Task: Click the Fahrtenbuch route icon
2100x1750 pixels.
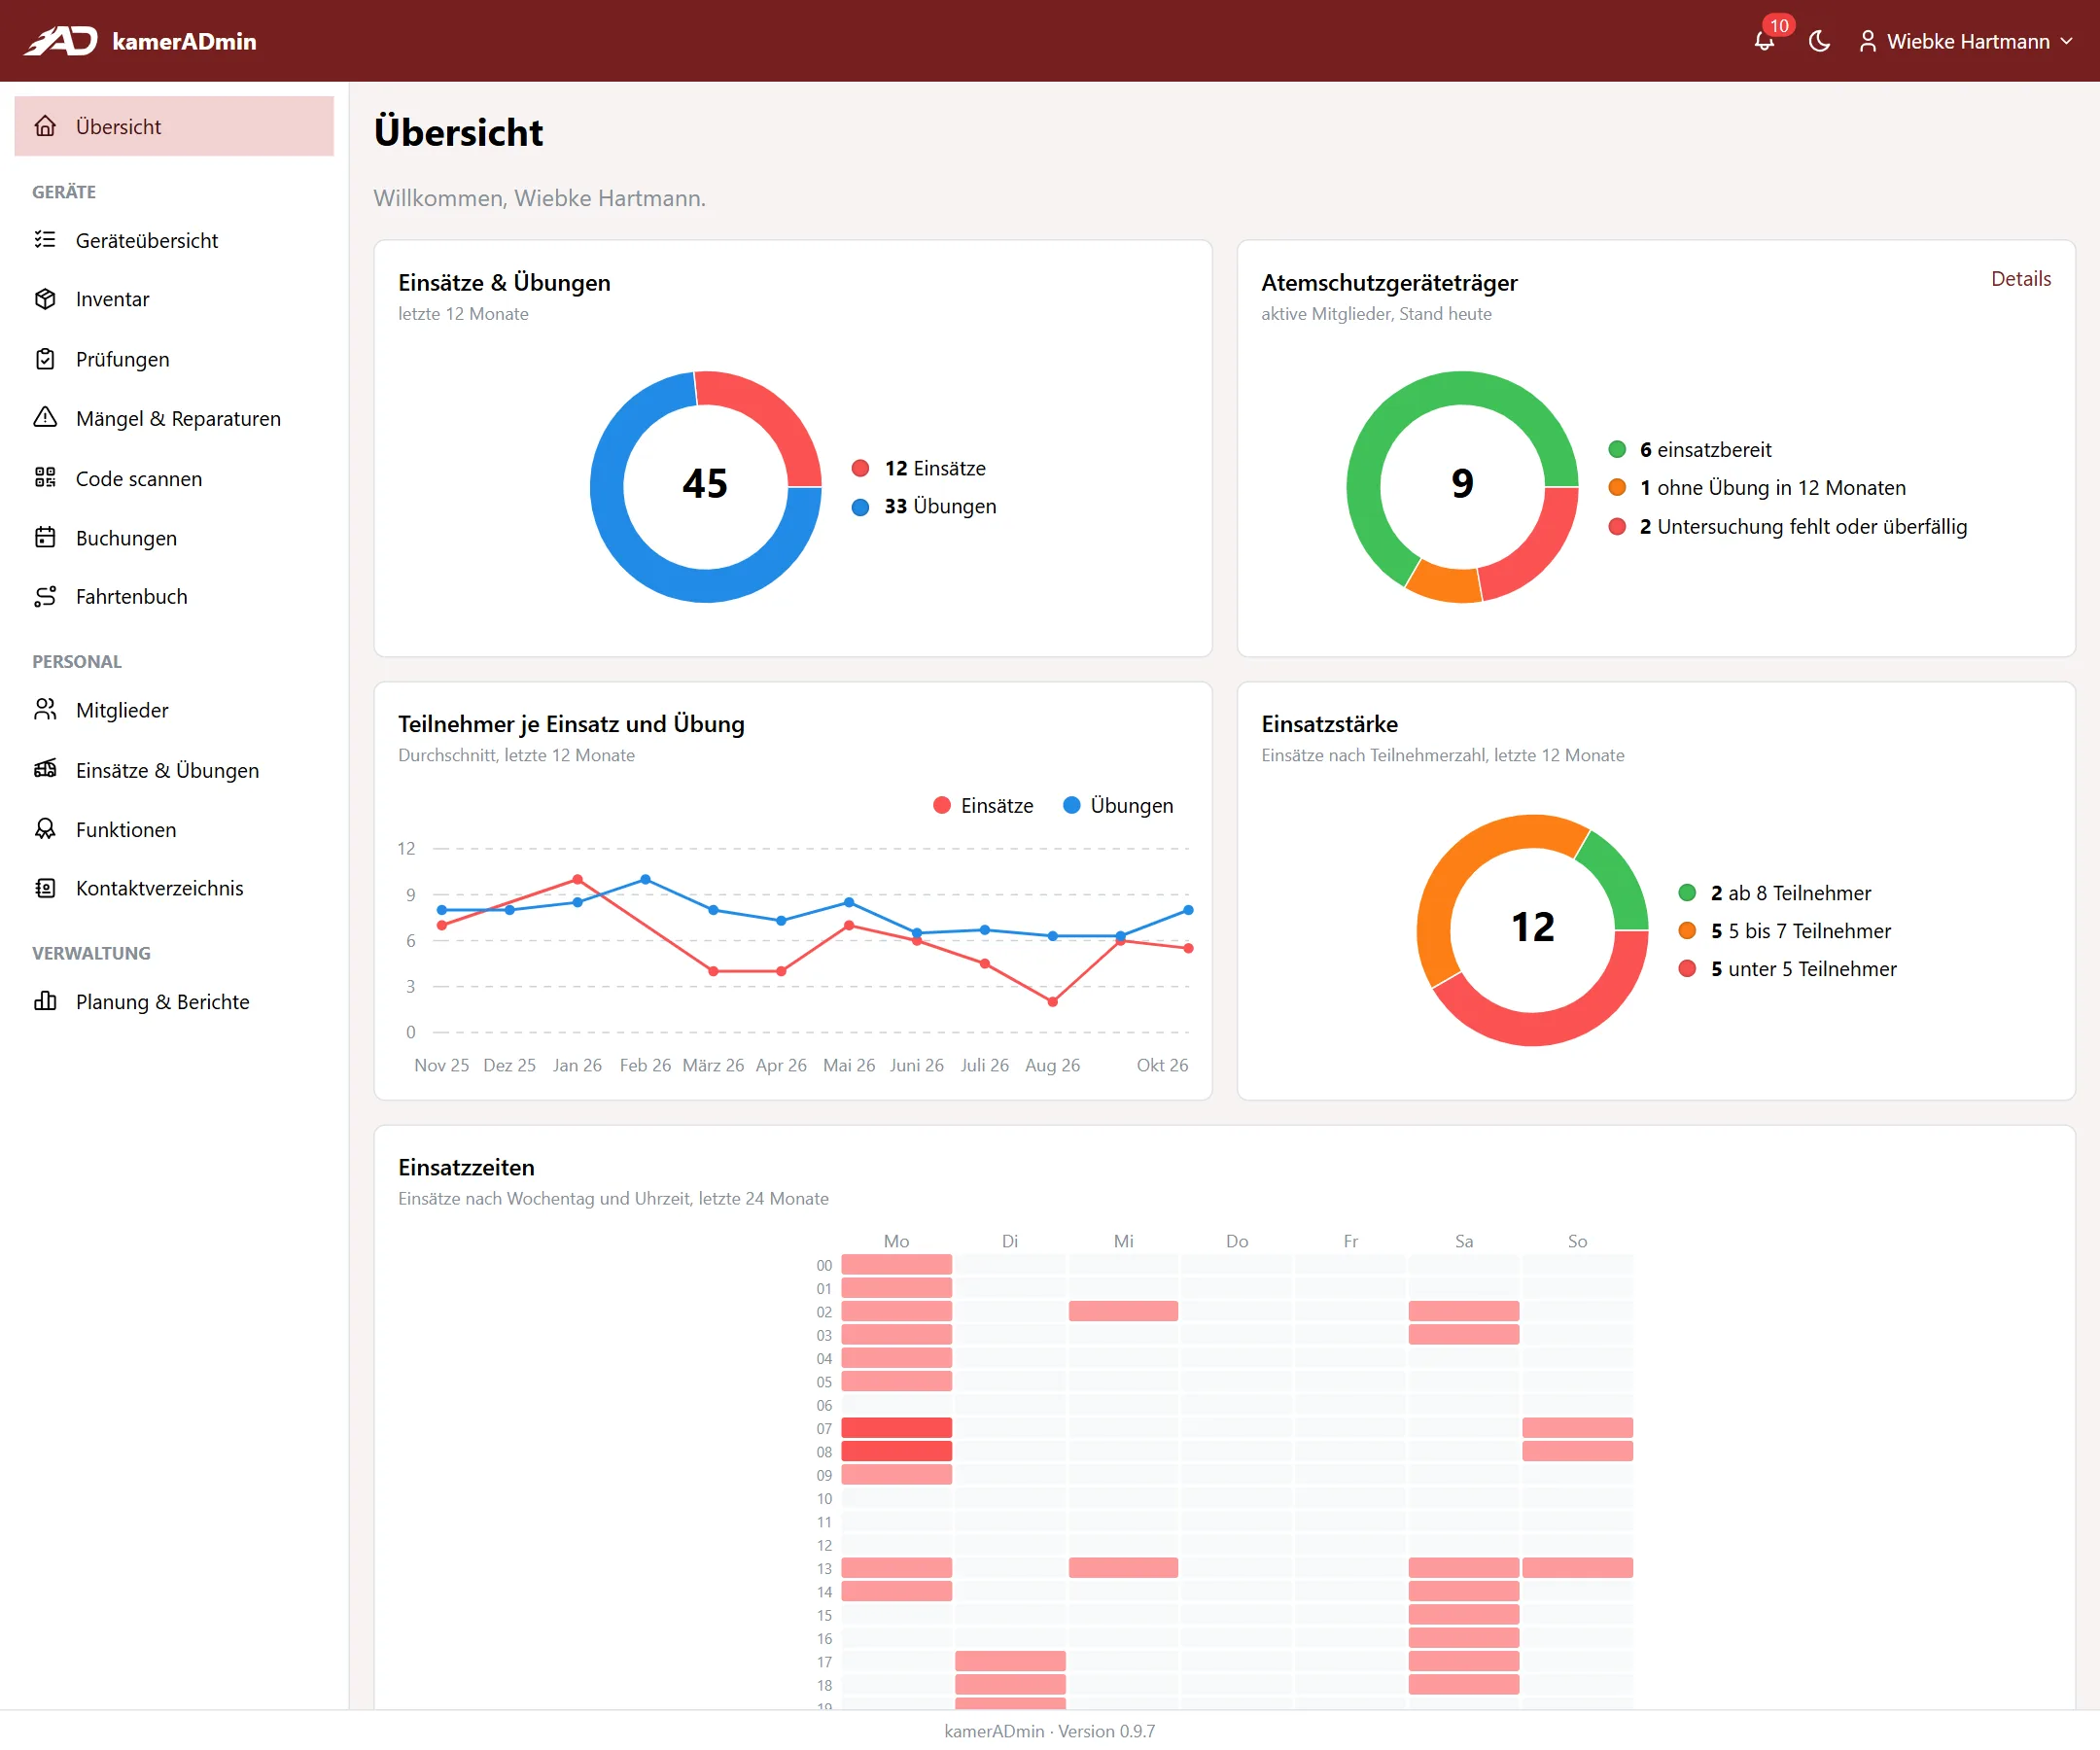Action: pyautogui.click(x=45, y=596)
